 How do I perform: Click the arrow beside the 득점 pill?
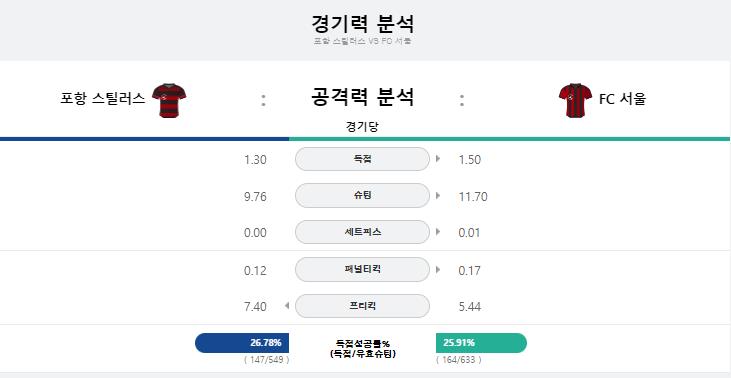[438, 159]
